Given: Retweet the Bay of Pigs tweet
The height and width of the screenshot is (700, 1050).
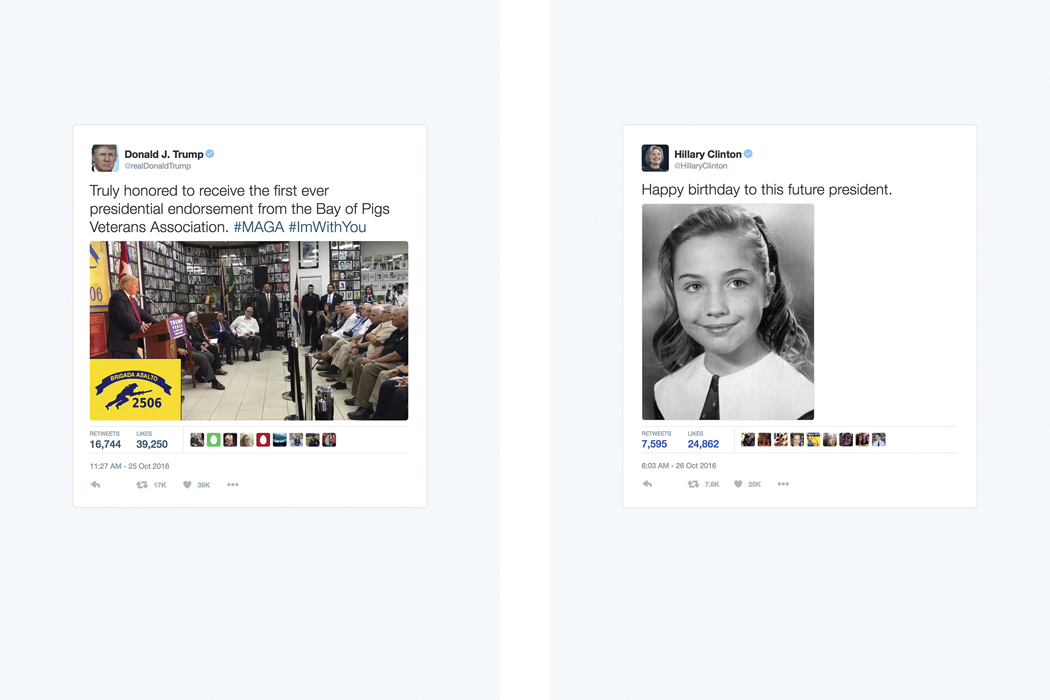Looking at the screenshot, I should click(142, 485).
